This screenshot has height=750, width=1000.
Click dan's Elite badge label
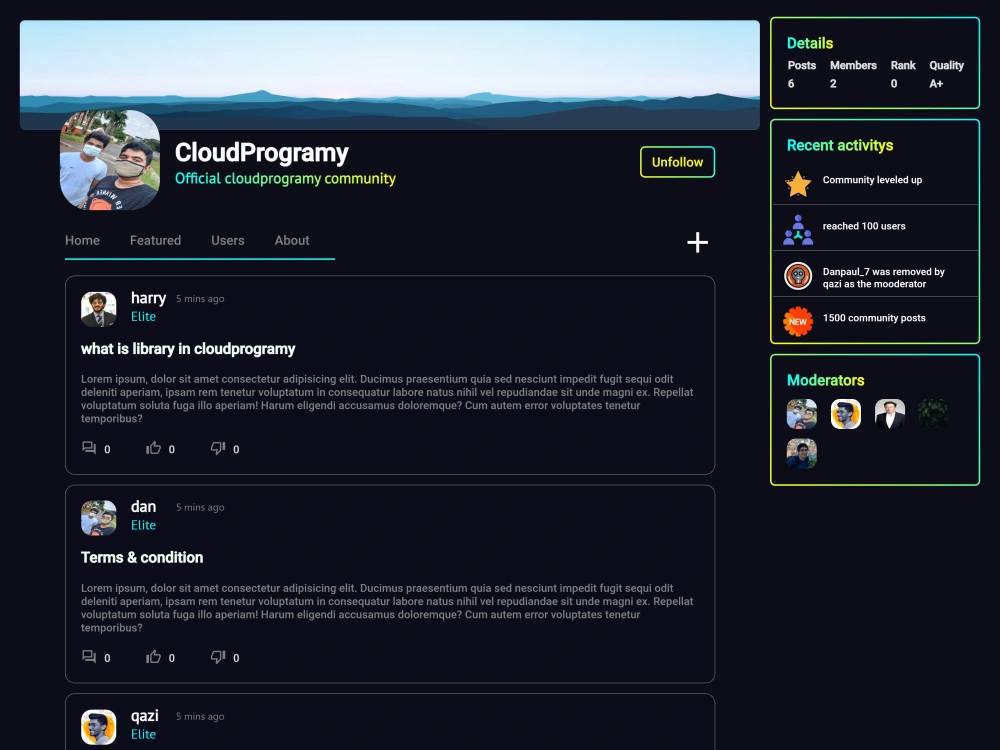point(143,525)
